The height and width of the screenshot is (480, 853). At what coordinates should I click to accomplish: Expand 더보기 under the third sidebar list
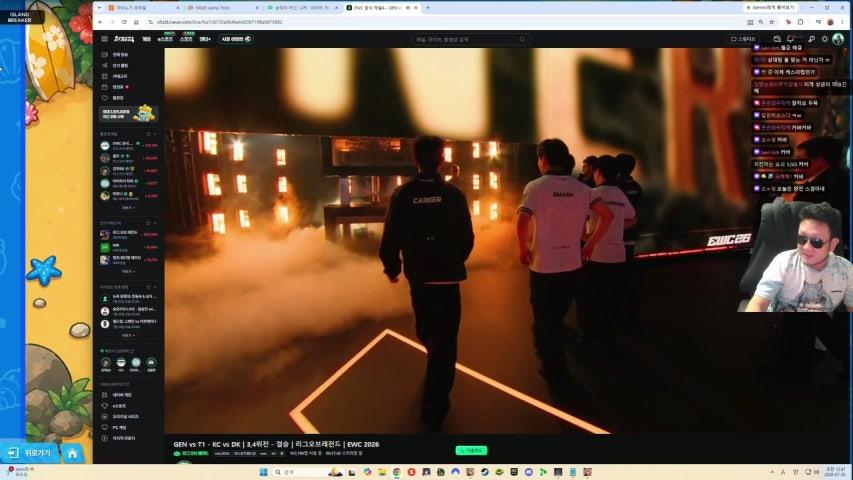coord(128,336)
